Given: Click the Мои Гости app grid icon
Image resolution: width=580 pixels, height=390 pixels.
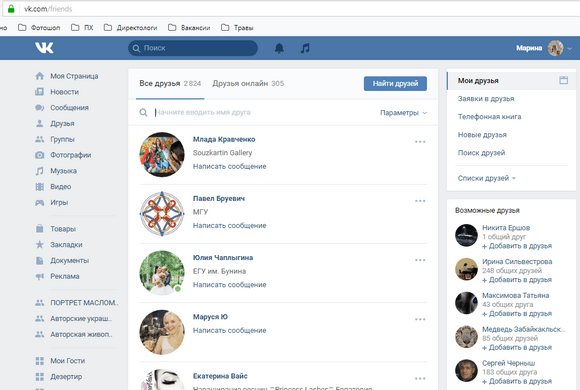Looking at the screenshot, I should pos(40,361).
